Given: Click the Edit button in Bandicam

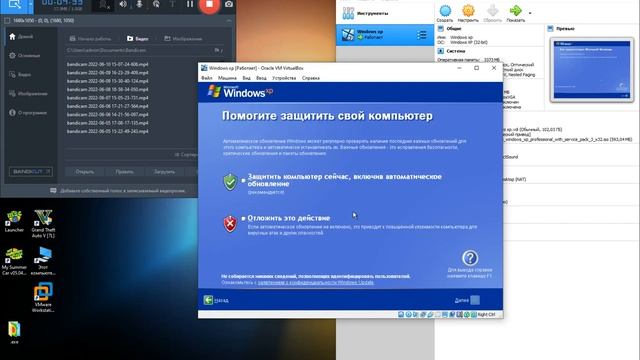Looking at the screenshot, I should 124,172.
